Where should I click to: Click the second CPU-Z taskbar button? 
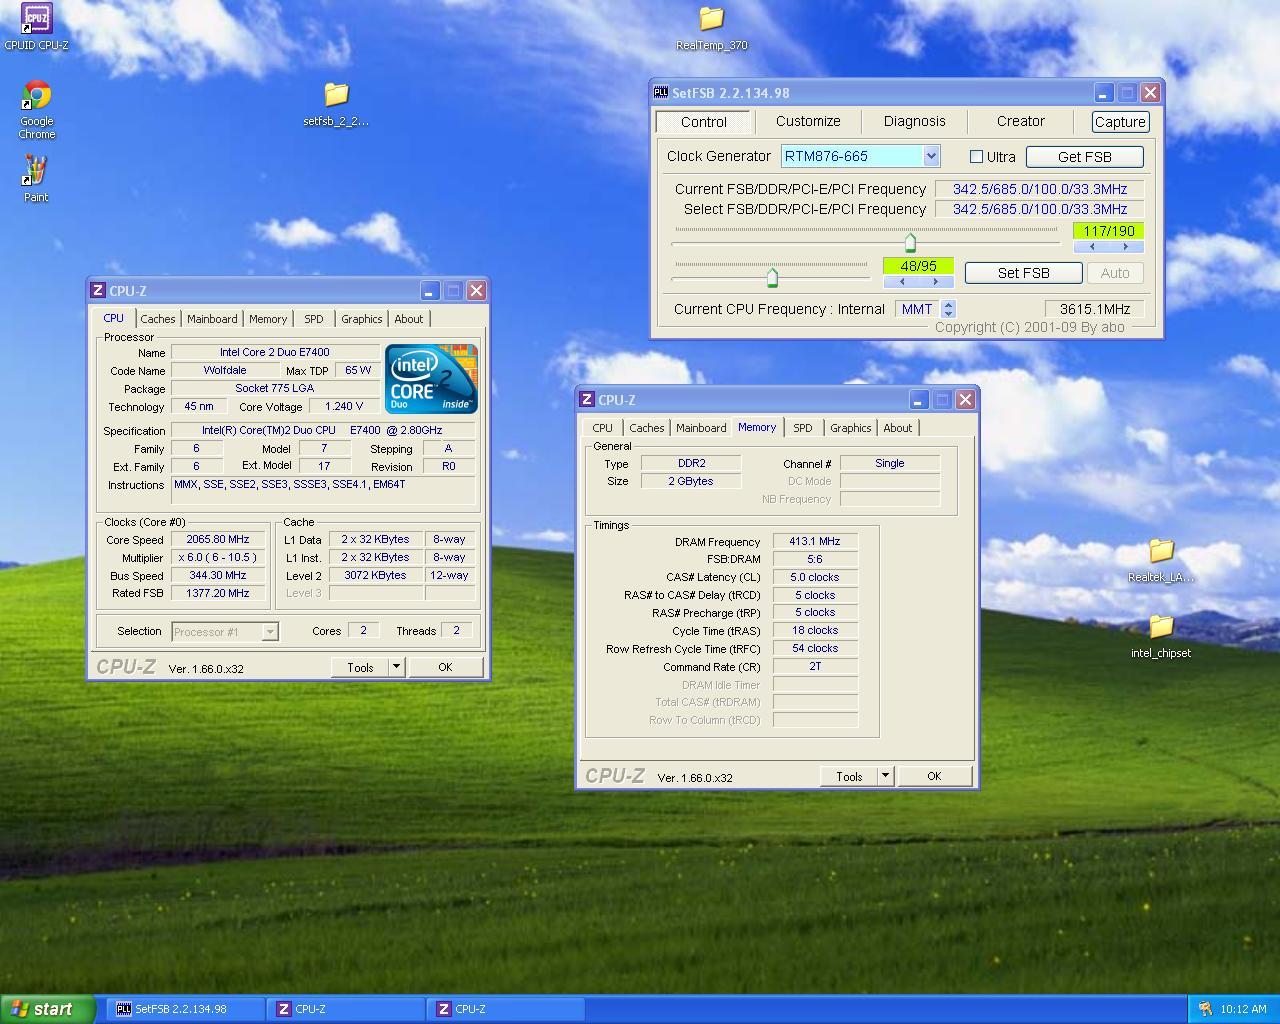506,1009
